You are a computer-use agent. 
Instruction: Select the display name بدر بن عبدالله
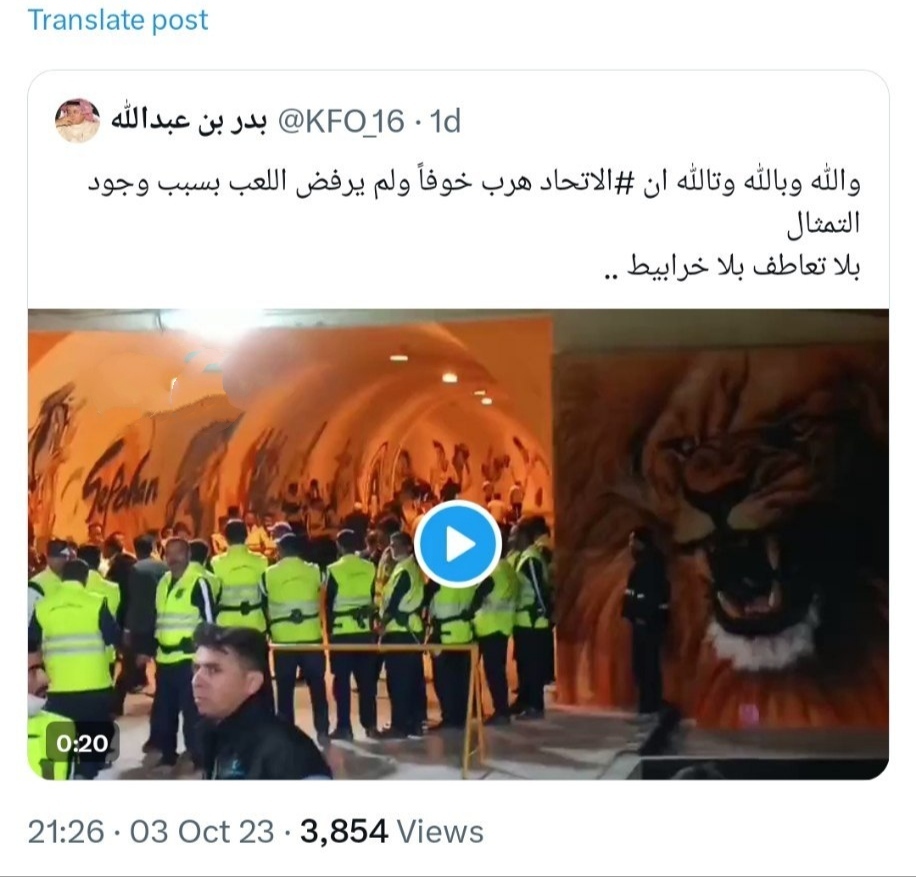(189, 122)
